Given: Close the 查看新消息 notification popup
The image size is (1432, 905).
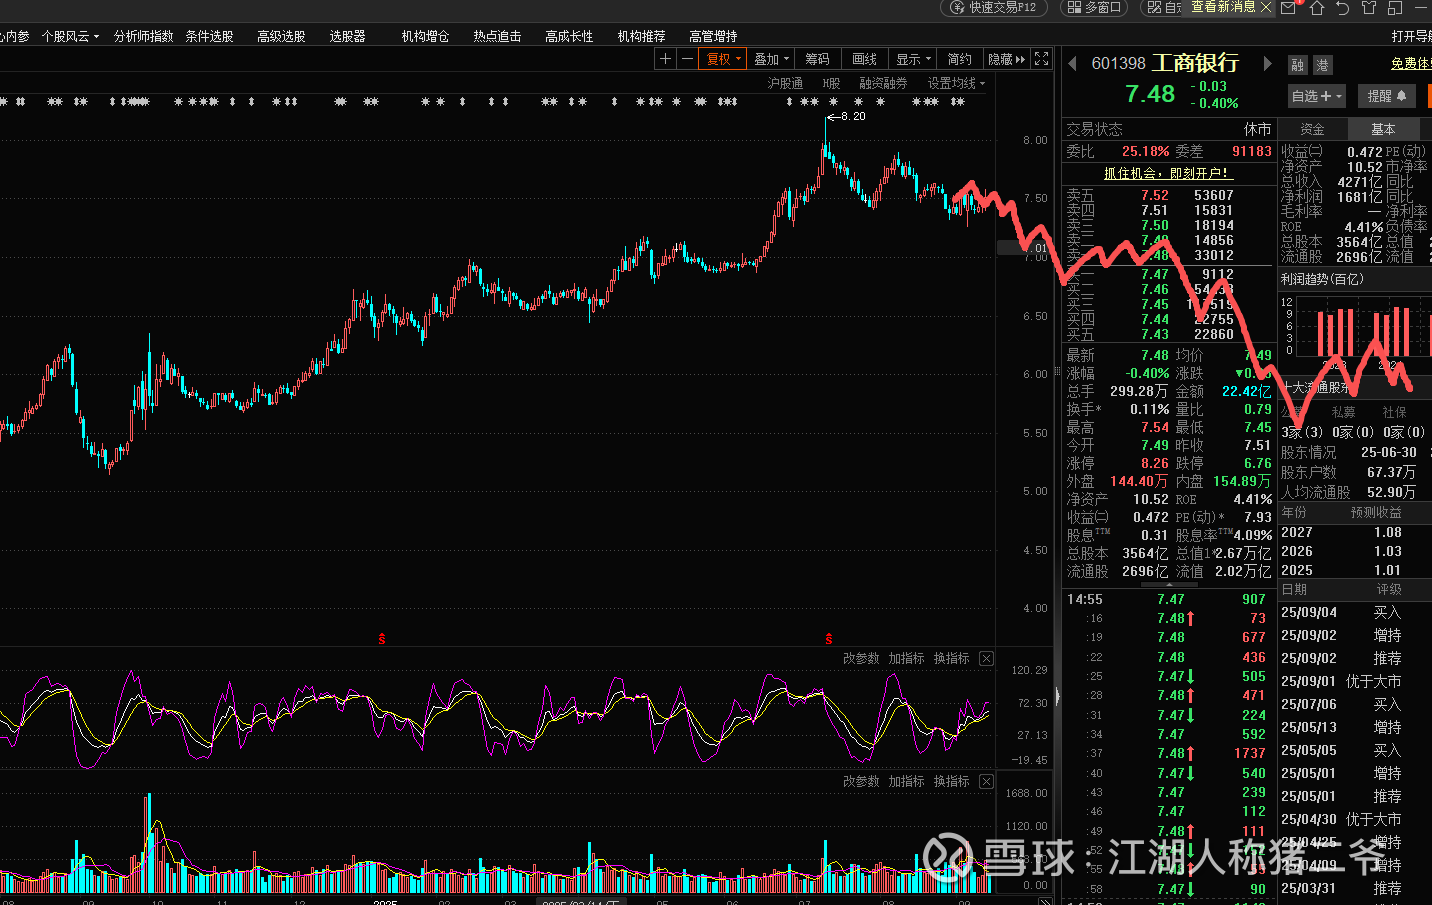Looking at the screenshot, I should coord(1265,7).
